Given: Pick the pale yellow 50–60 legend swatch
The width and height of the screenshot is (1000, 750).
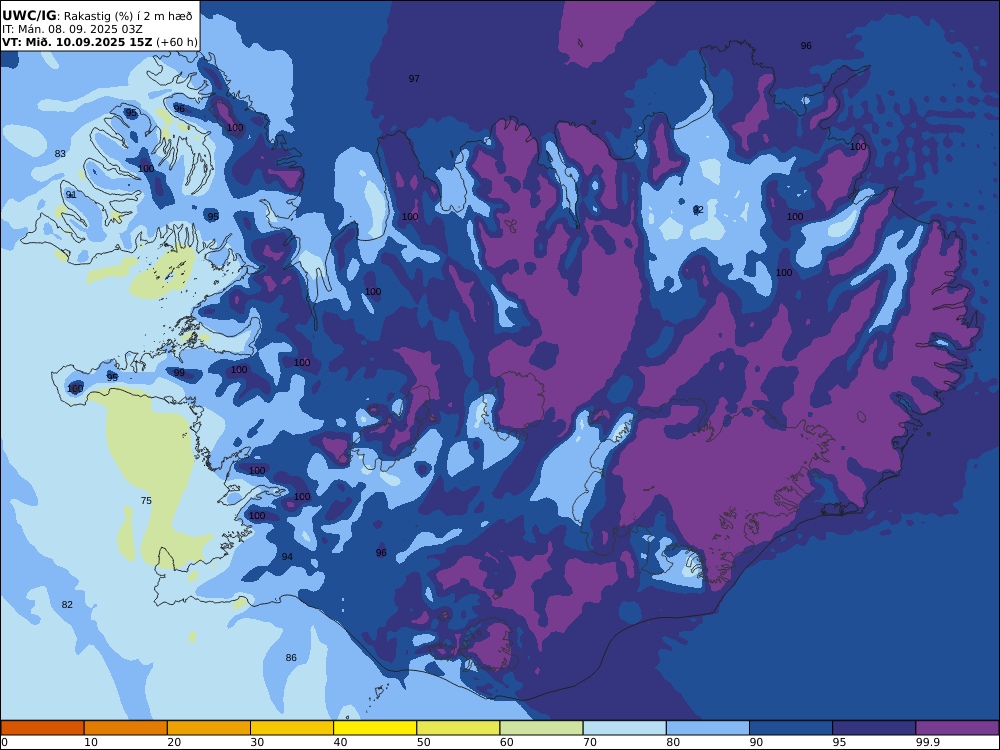Looking at the screenshot, I should tap(458, 728).
